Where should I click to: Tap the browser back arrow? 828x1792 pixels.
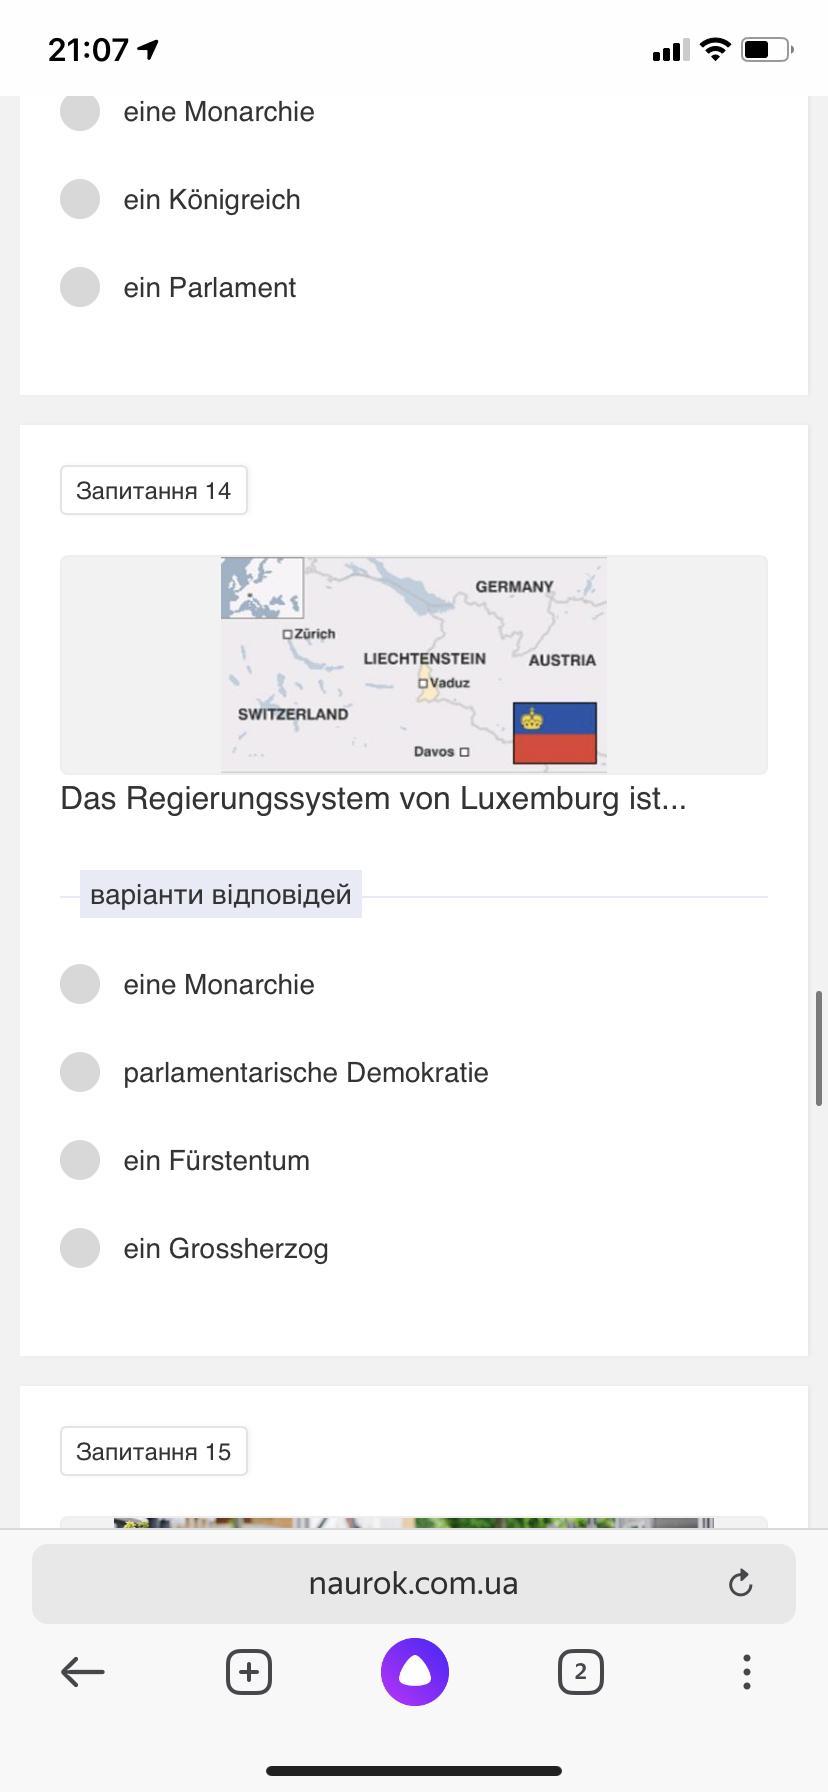(x=83, y=1671)
